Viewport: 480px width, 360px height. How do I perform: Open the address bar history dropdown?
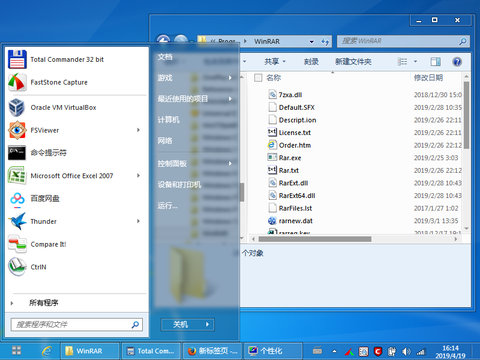[x=312, y=42]
